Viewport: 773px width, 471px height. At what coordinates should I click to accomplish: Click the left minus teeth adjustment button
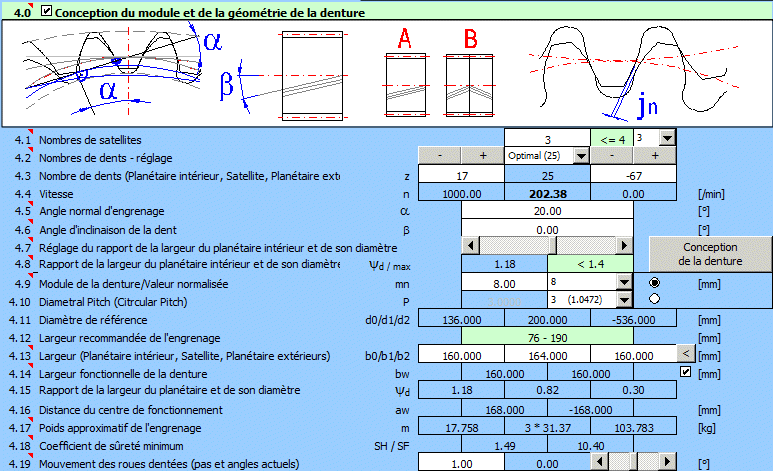pos(440,155)
